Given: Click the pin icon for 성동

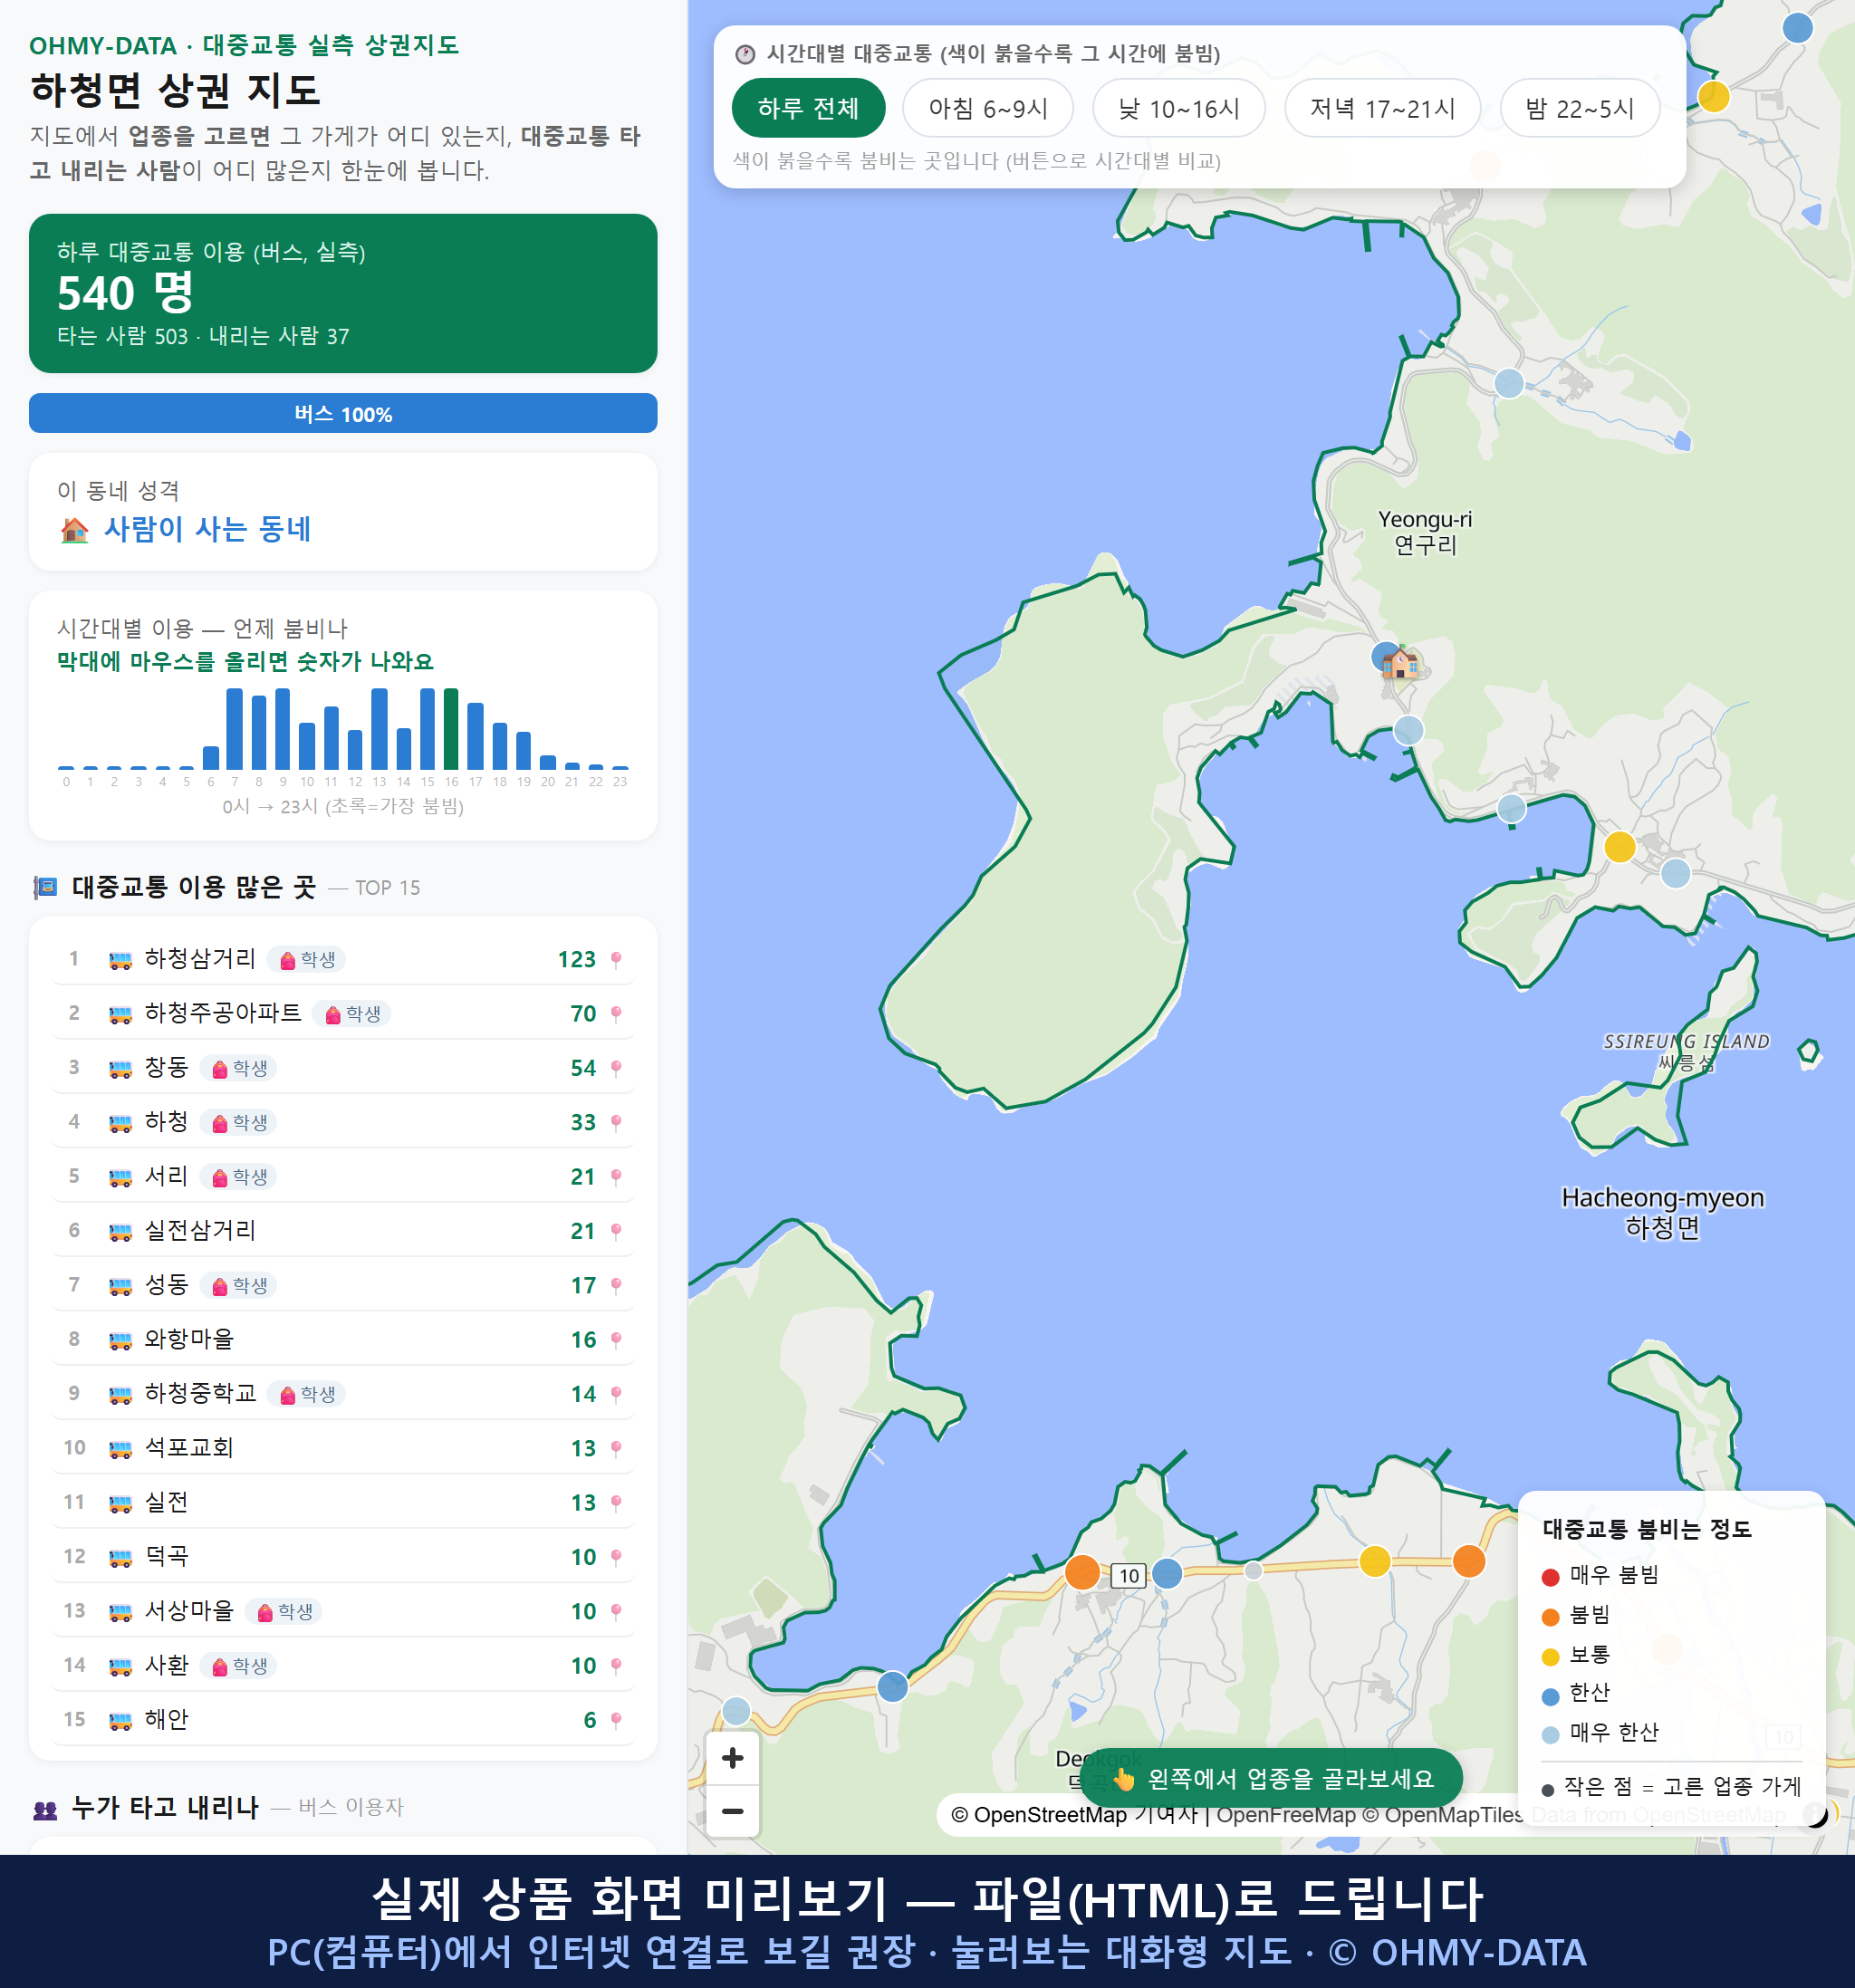Looking at the screenshot, I should pos(616,1285).
